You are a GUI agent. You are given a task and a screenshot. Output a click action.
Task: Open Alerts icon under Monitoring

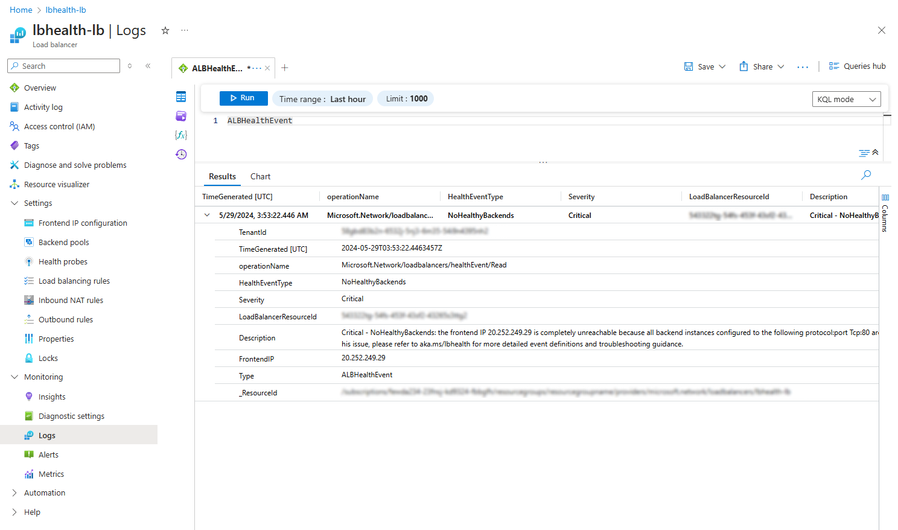[x=29, y=454]
